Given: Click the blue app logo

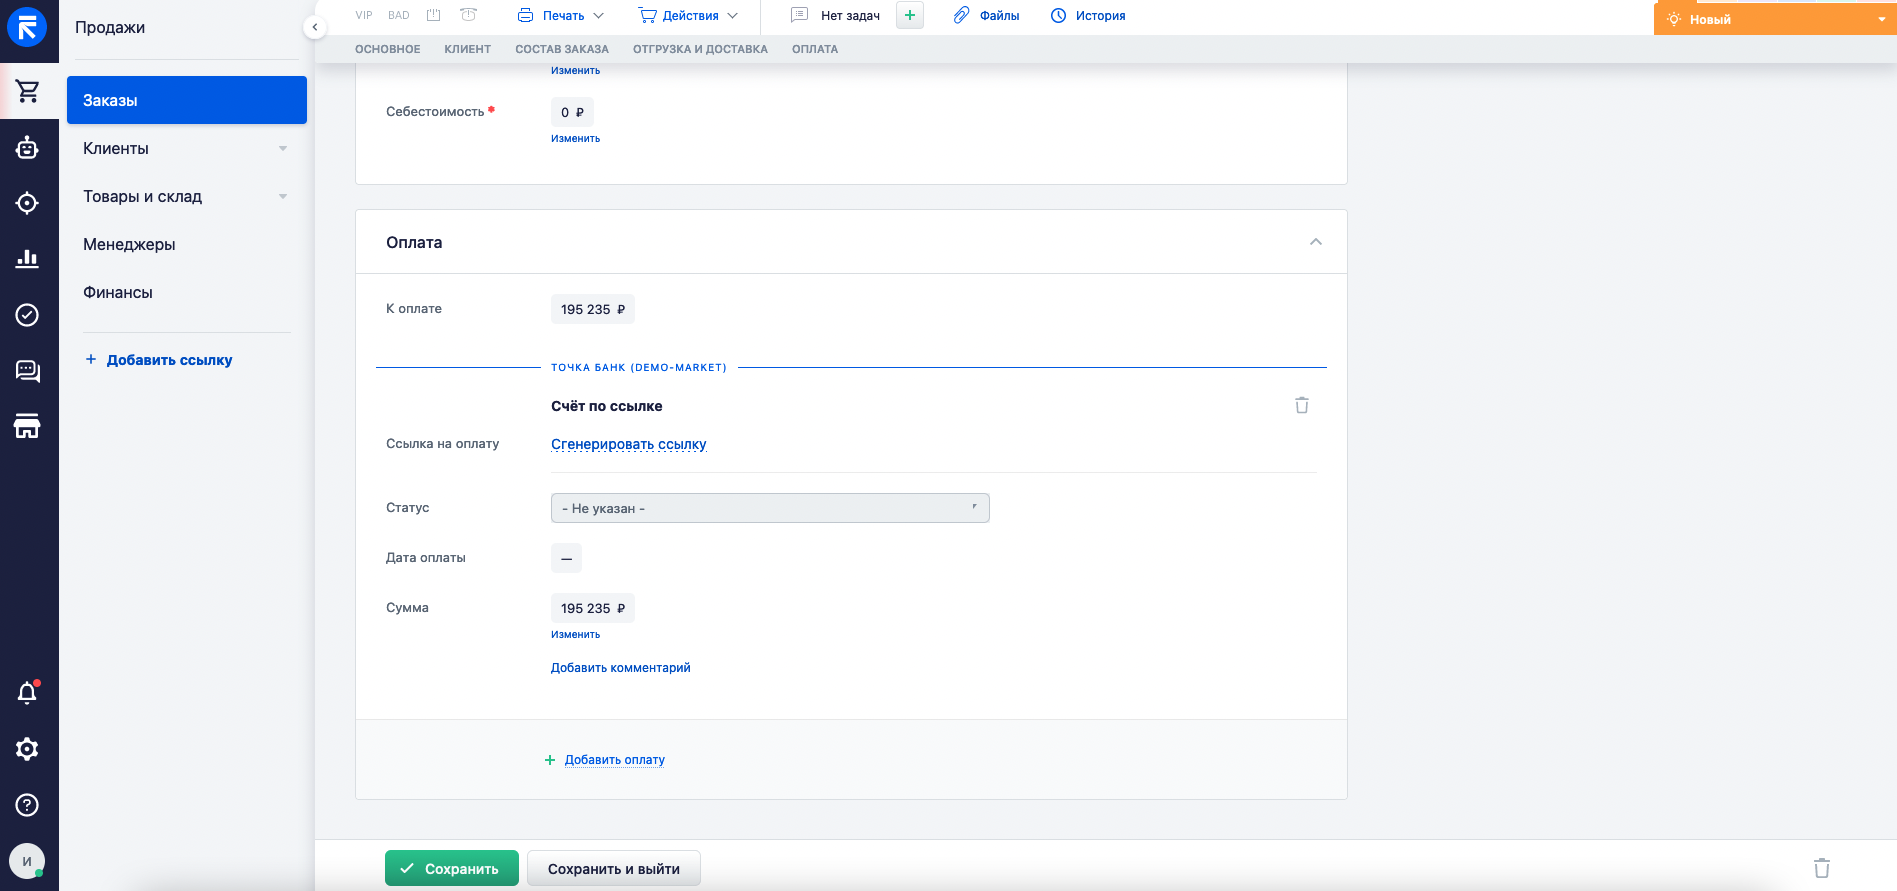Looking at the screenshot, I should (27, 27).
